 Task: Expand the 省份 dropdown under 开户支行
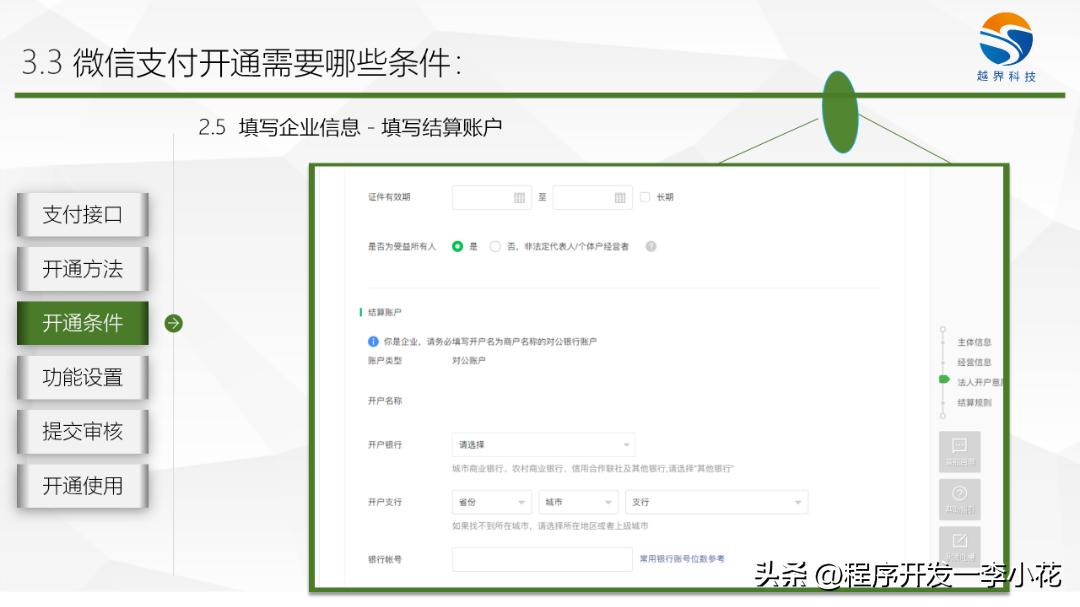click(490, 501)
